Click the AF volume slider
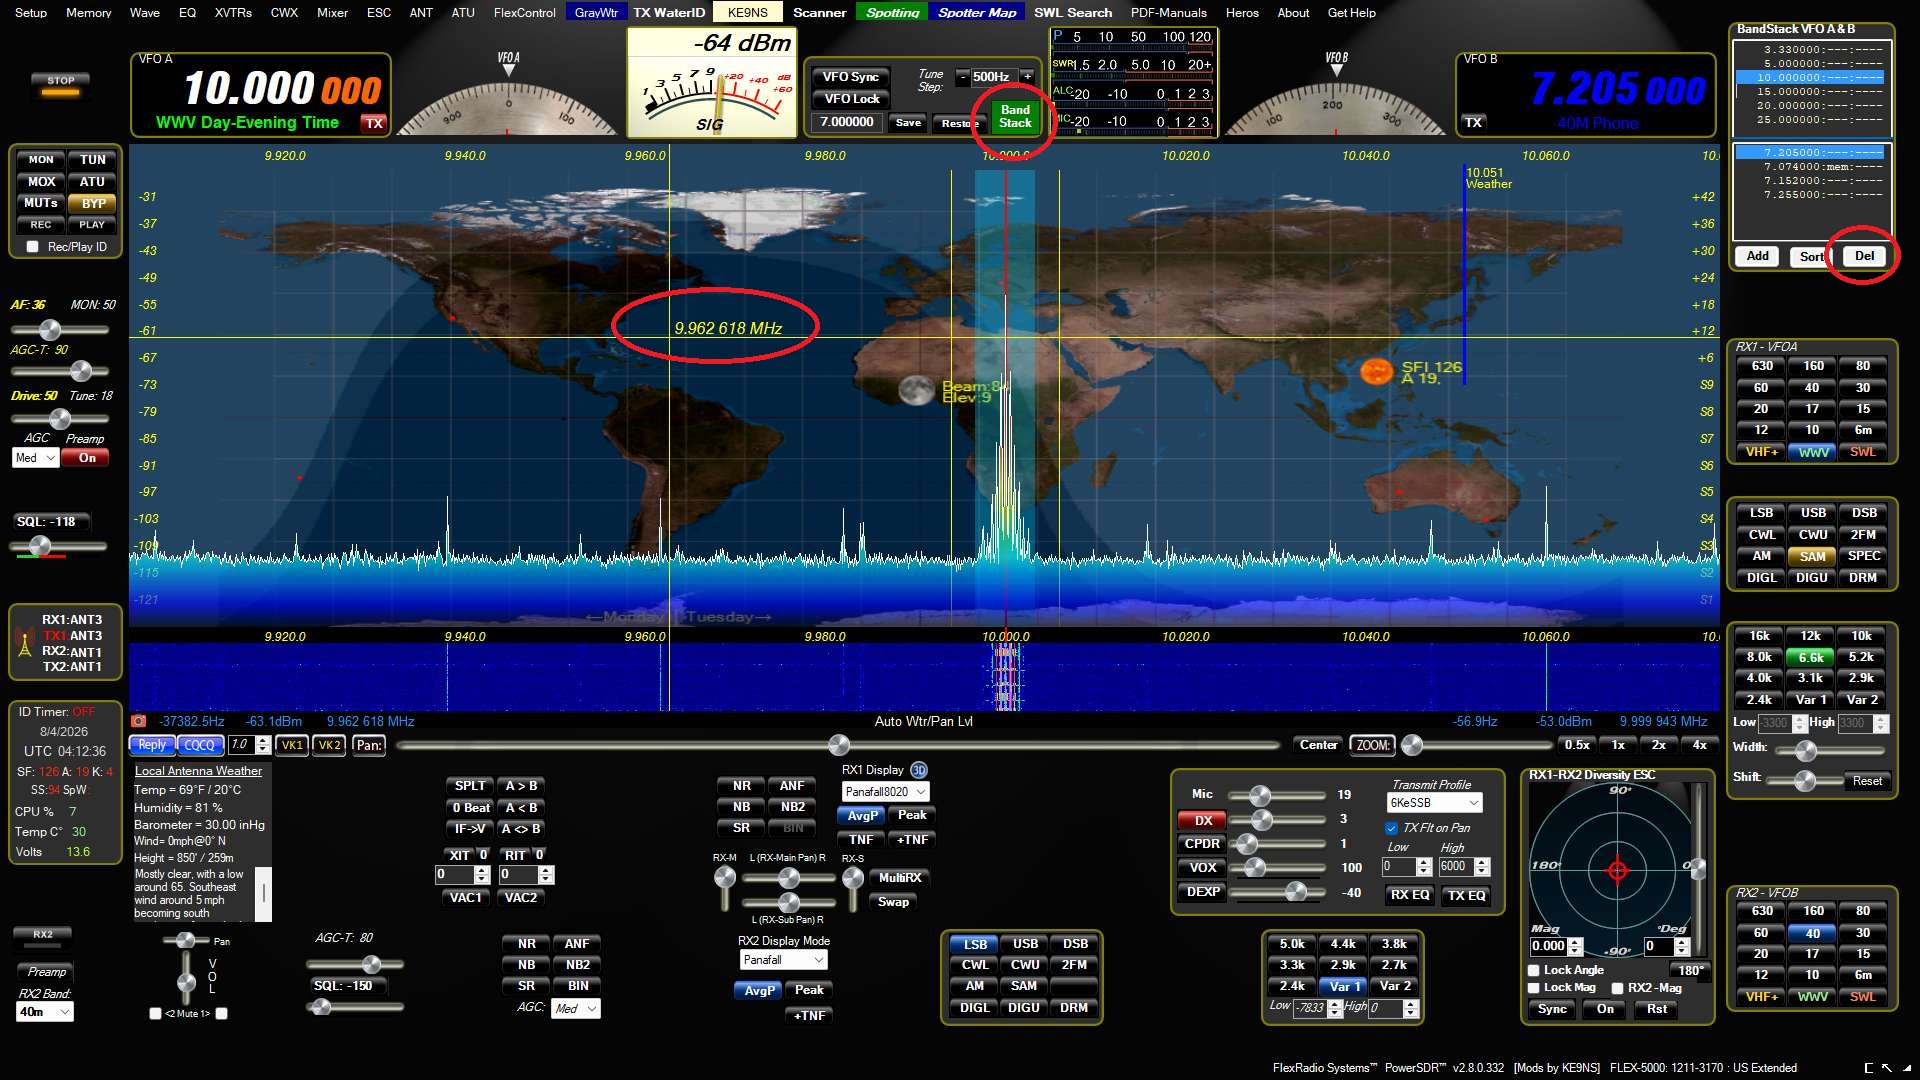 61,329
